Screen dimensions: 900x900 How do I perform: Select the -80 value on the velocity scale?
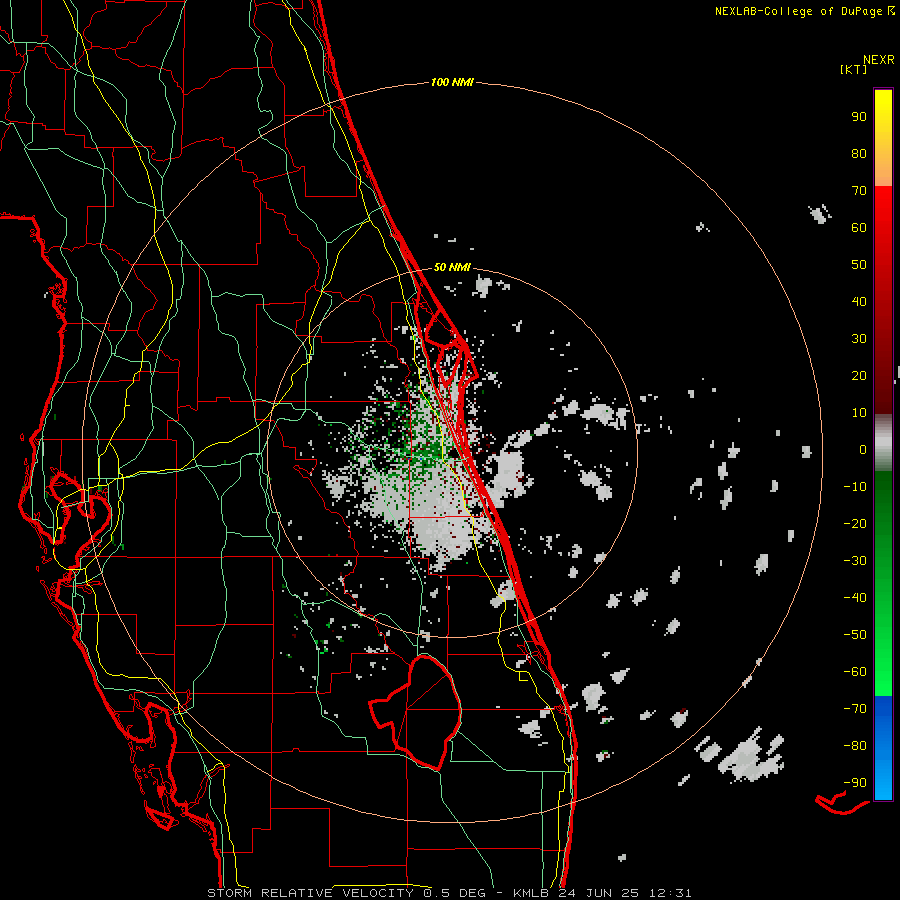(855, 746)
